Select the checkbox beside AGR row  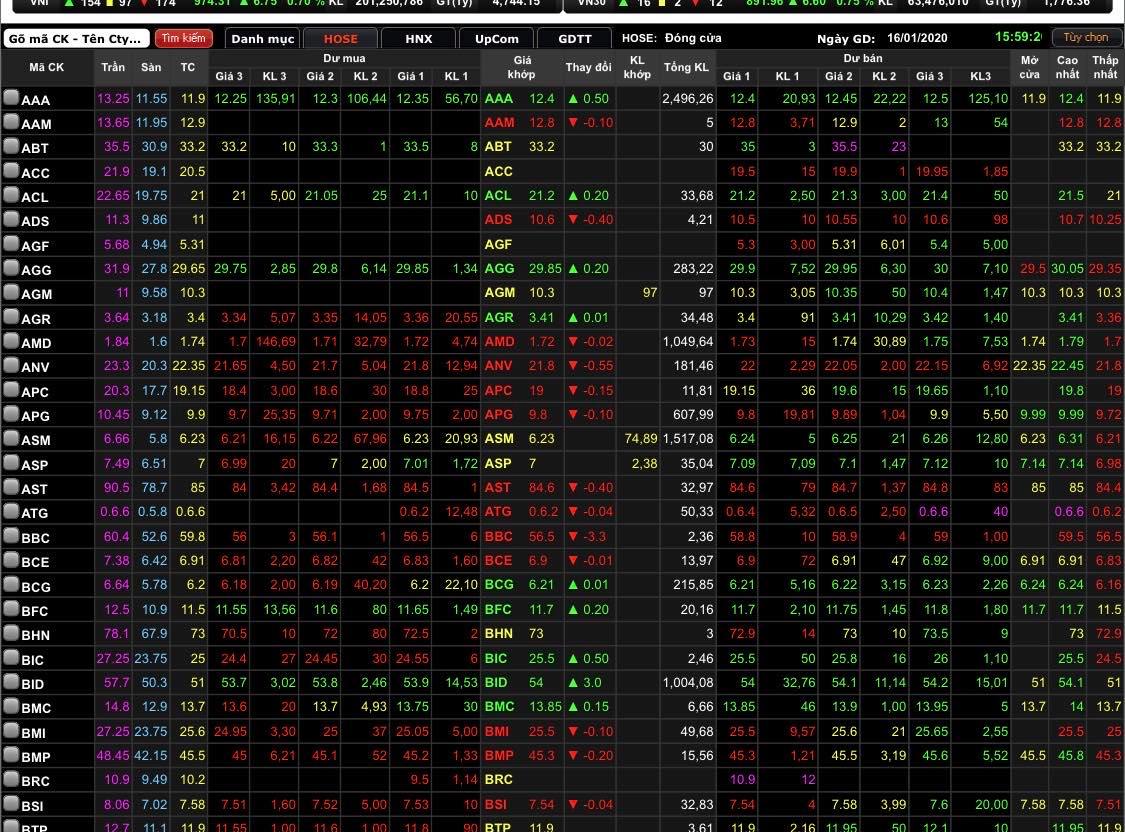click(x=11, y=318)
